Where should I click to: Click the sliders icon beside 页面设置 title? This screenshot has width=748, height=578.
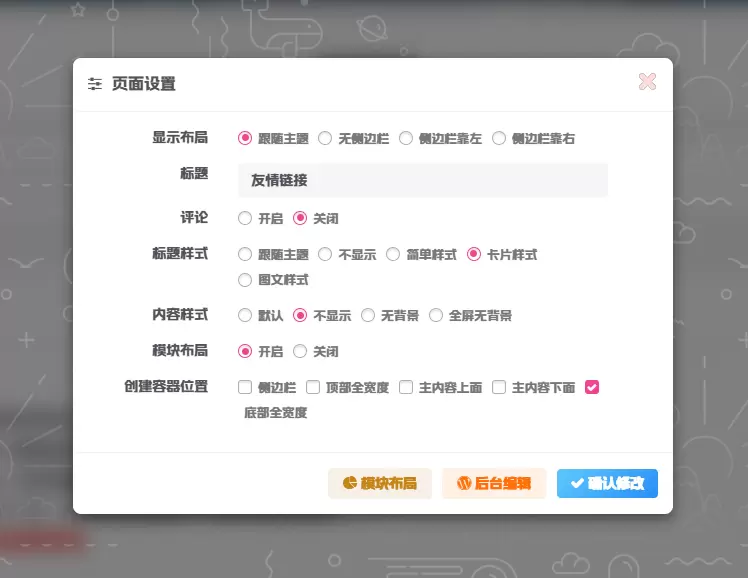click(95, 84)
